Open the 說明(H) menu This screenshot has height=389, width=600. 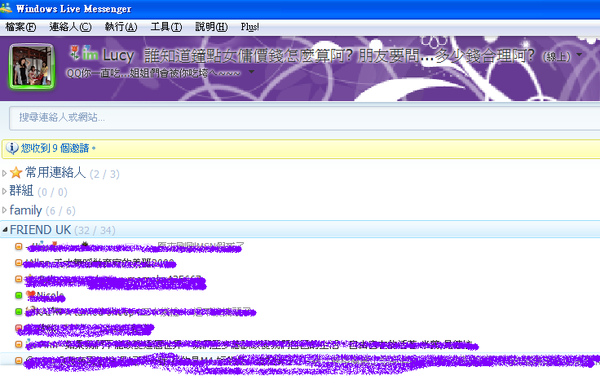click(x=212, y=27)
